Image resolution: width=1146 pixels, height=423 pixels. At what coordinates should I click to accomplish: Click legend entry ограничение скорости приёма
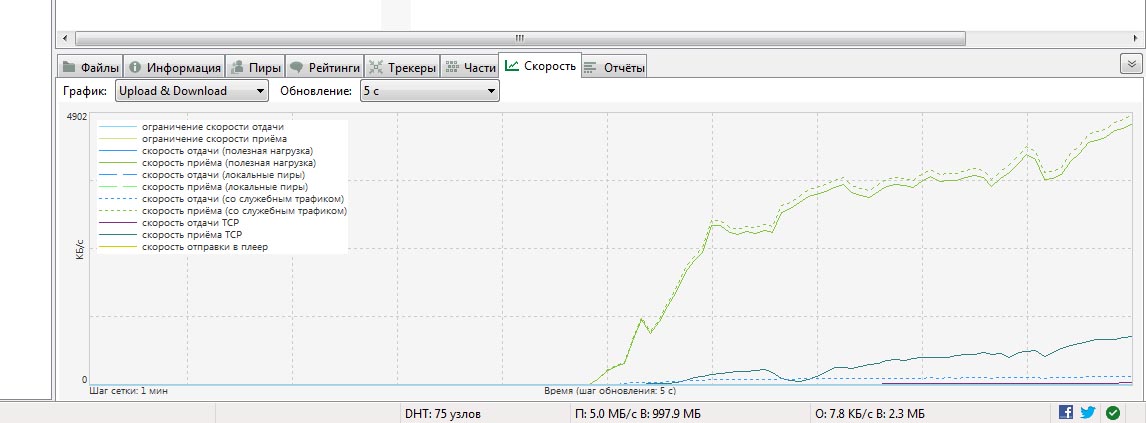(x=214, y=139)
